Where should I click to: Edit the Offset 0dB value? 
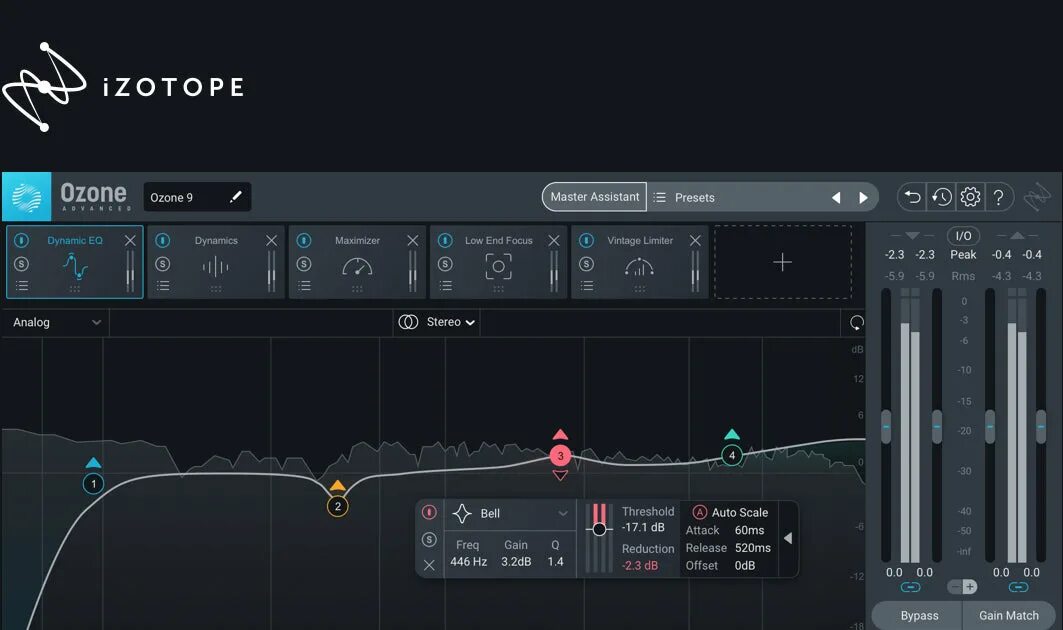[744, 566]
